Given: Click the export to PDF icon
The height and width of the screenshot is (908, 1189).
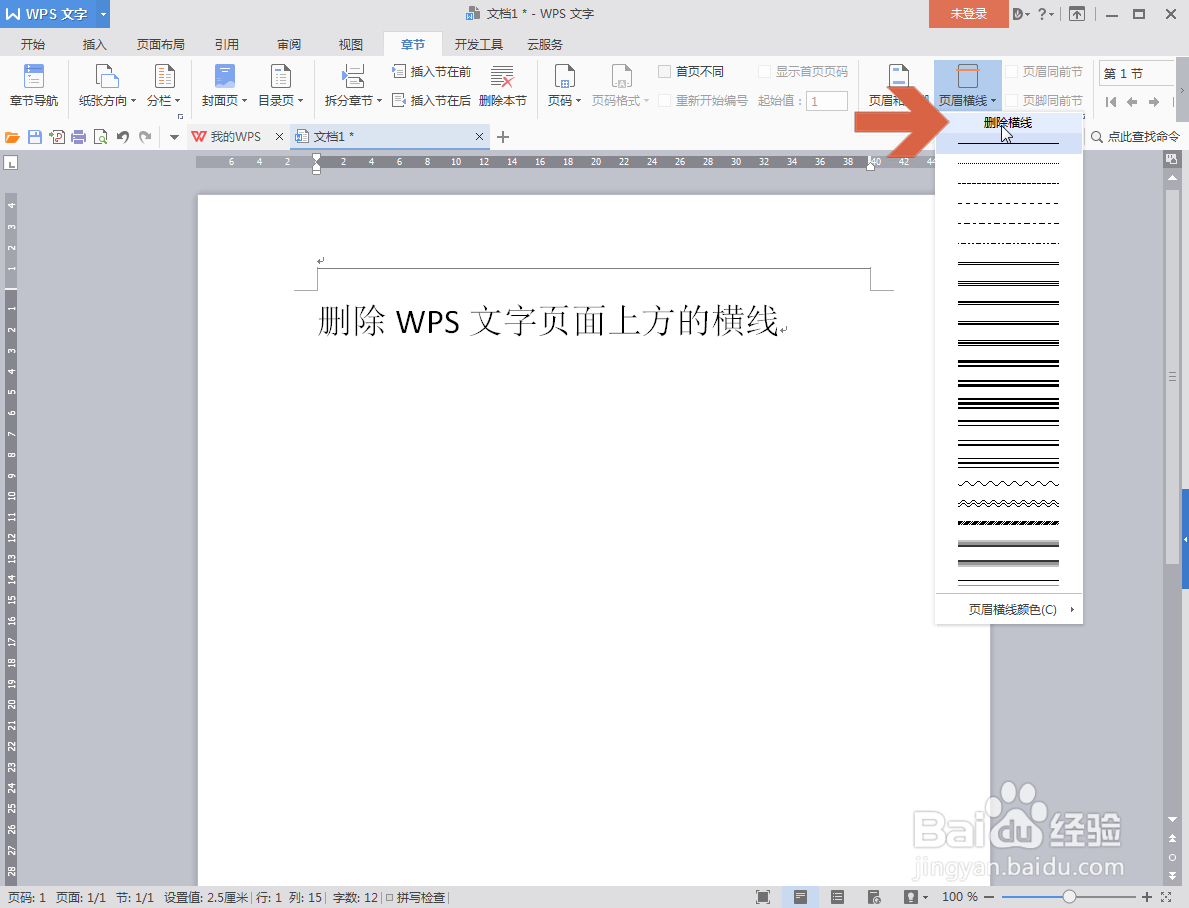Looking at the screenshot, I should (x=56, y=137).
